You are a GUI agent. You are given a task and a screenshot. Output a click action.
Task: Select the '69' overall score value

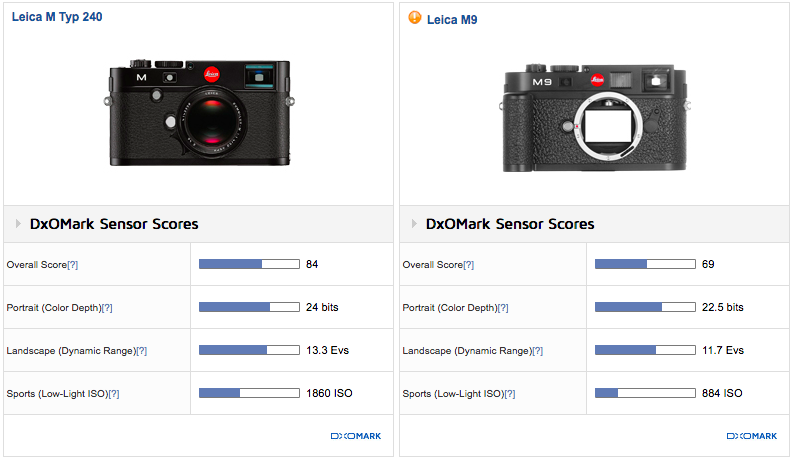(x=708, y=264)
